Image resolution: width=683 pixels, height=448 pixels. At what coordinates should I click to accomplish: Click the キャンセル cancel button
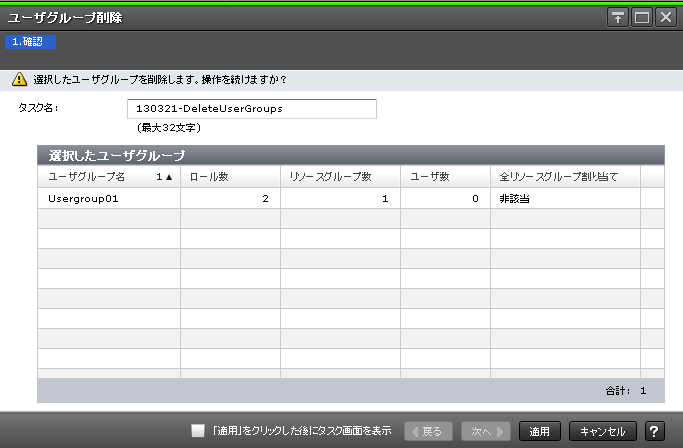602,431
